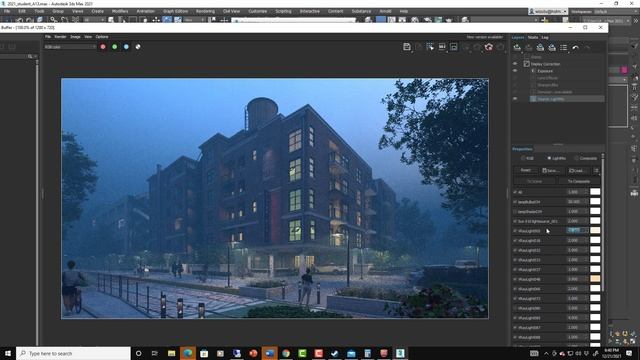Toggle eye visibility of Source LightMix layer
This screenshot has height=360, width=640.
tap(515, 99)
